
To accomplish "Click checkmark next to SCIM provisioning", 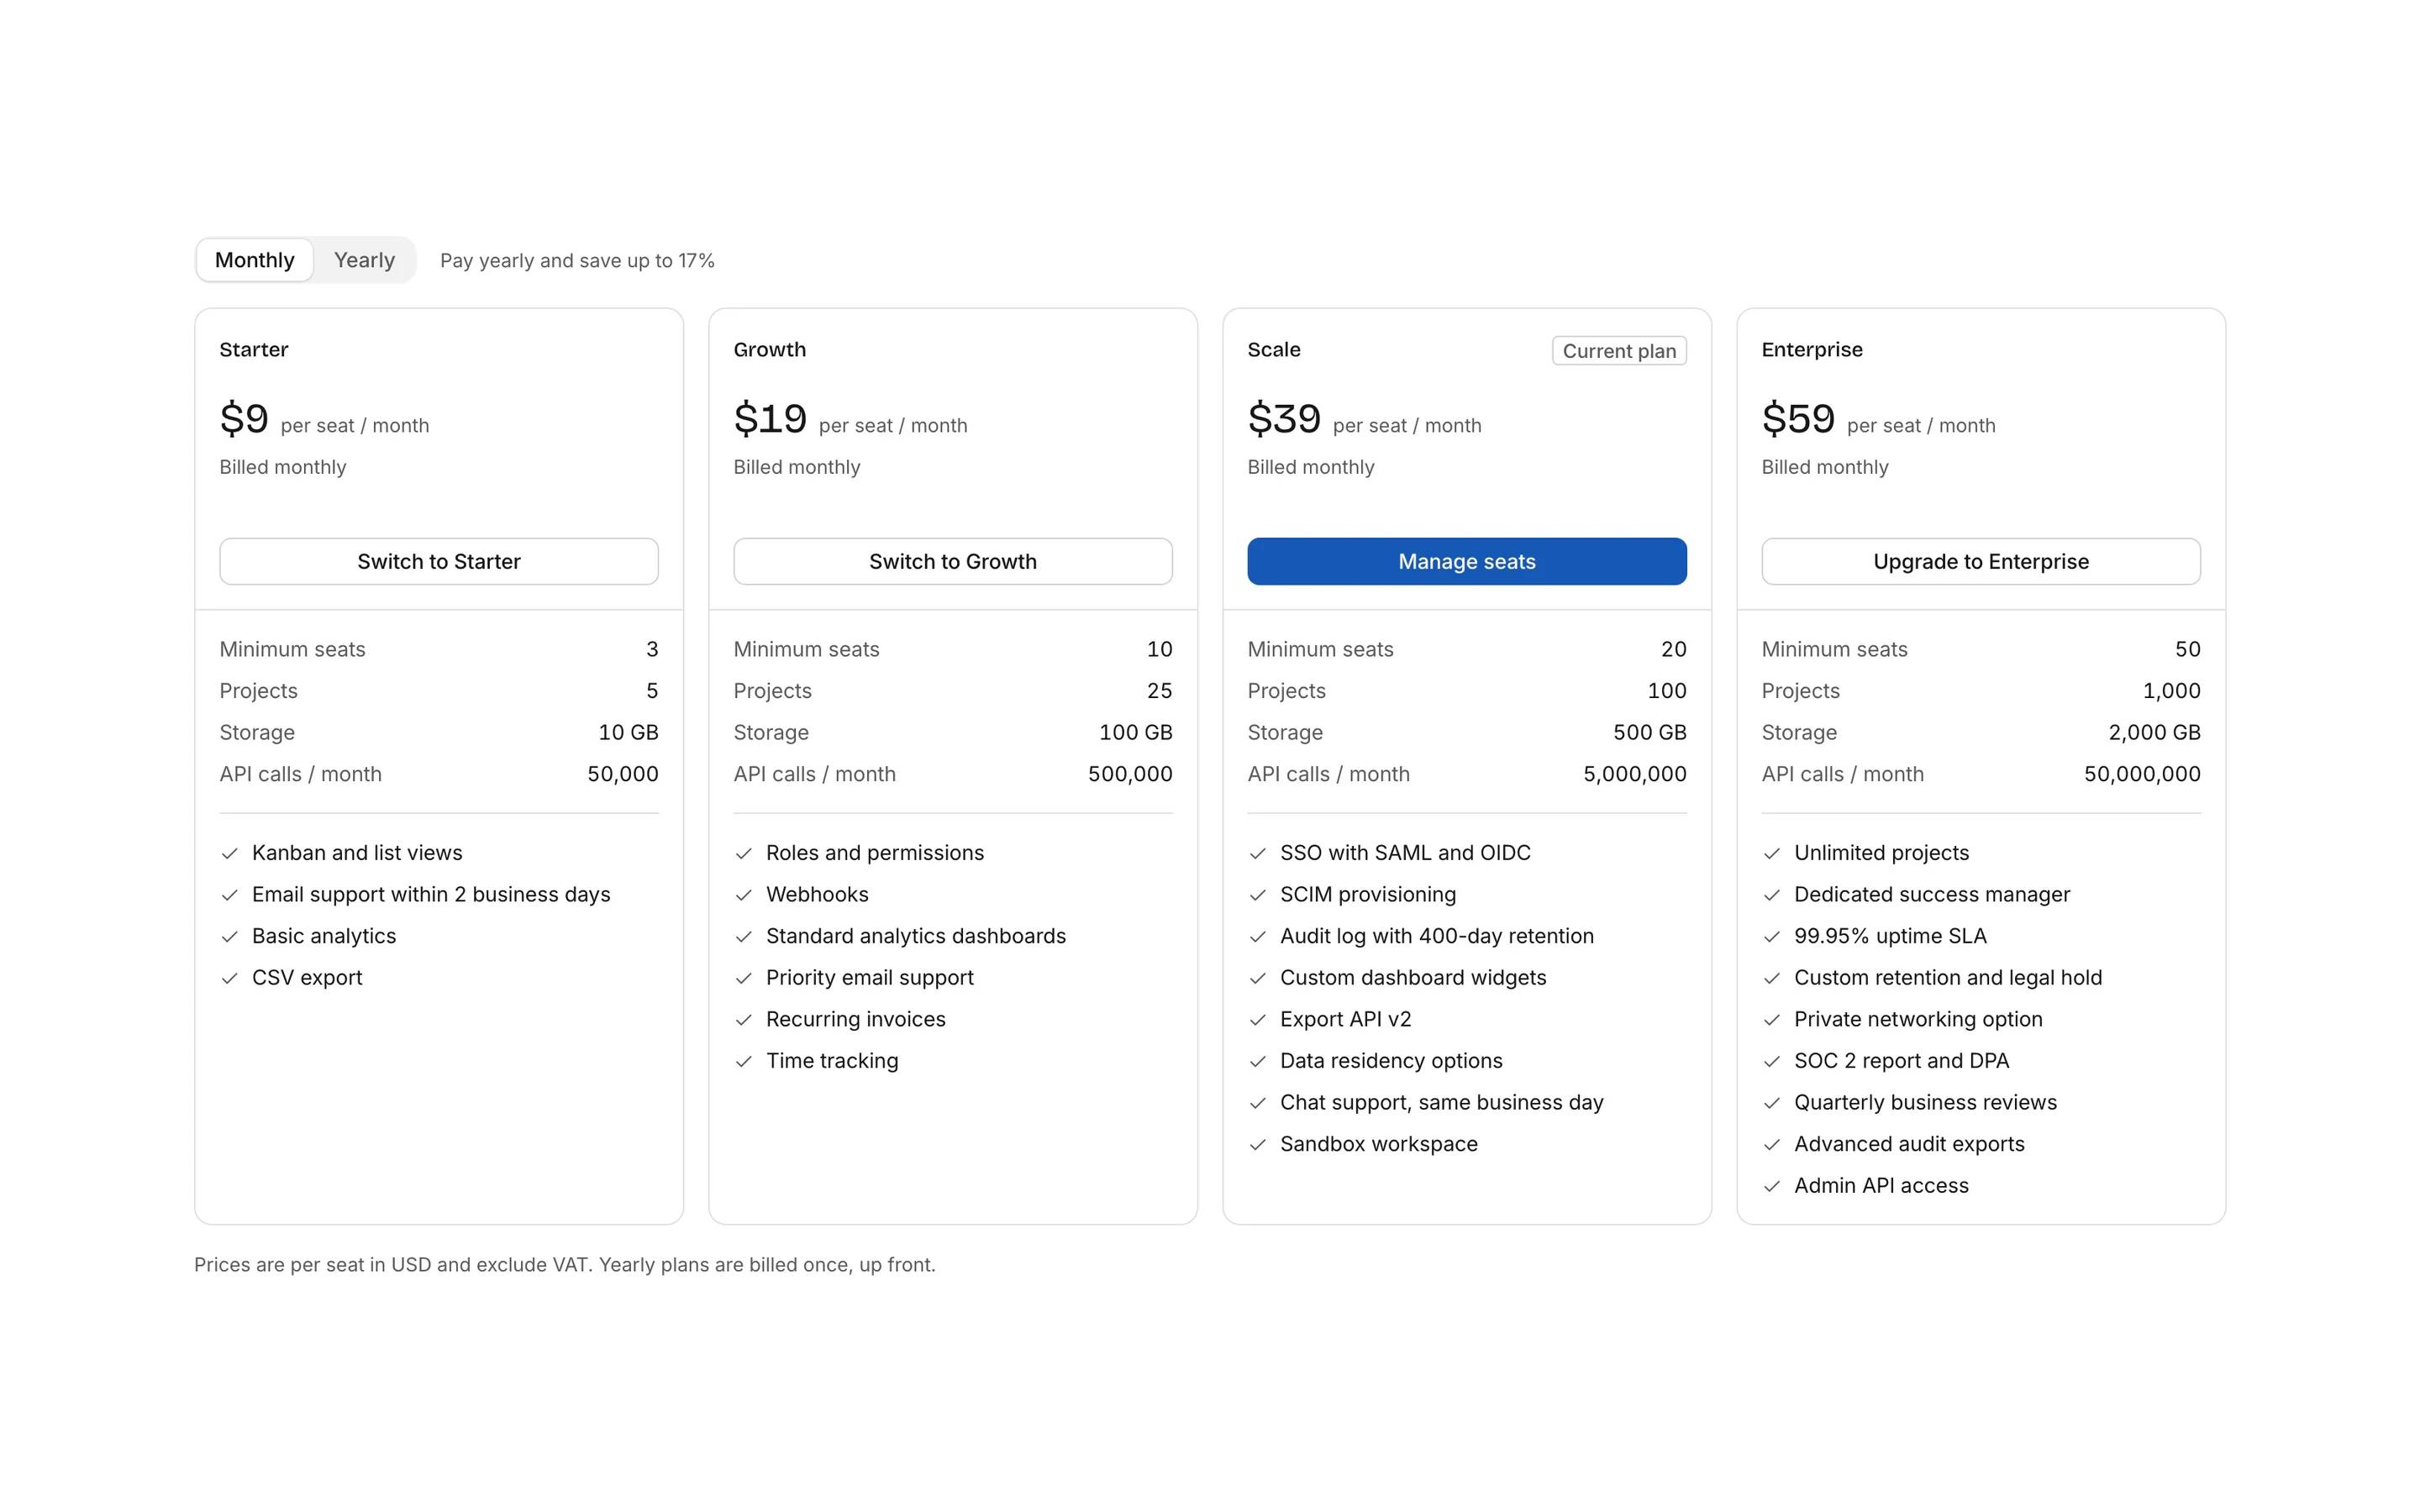I will [x=1257, y=895].
